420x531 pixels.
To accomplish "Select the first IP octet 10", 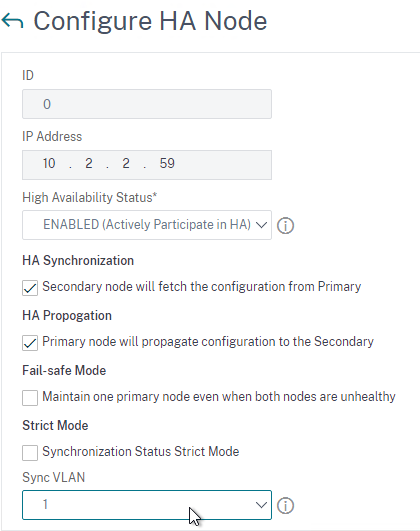I will (x=49, y=164).
